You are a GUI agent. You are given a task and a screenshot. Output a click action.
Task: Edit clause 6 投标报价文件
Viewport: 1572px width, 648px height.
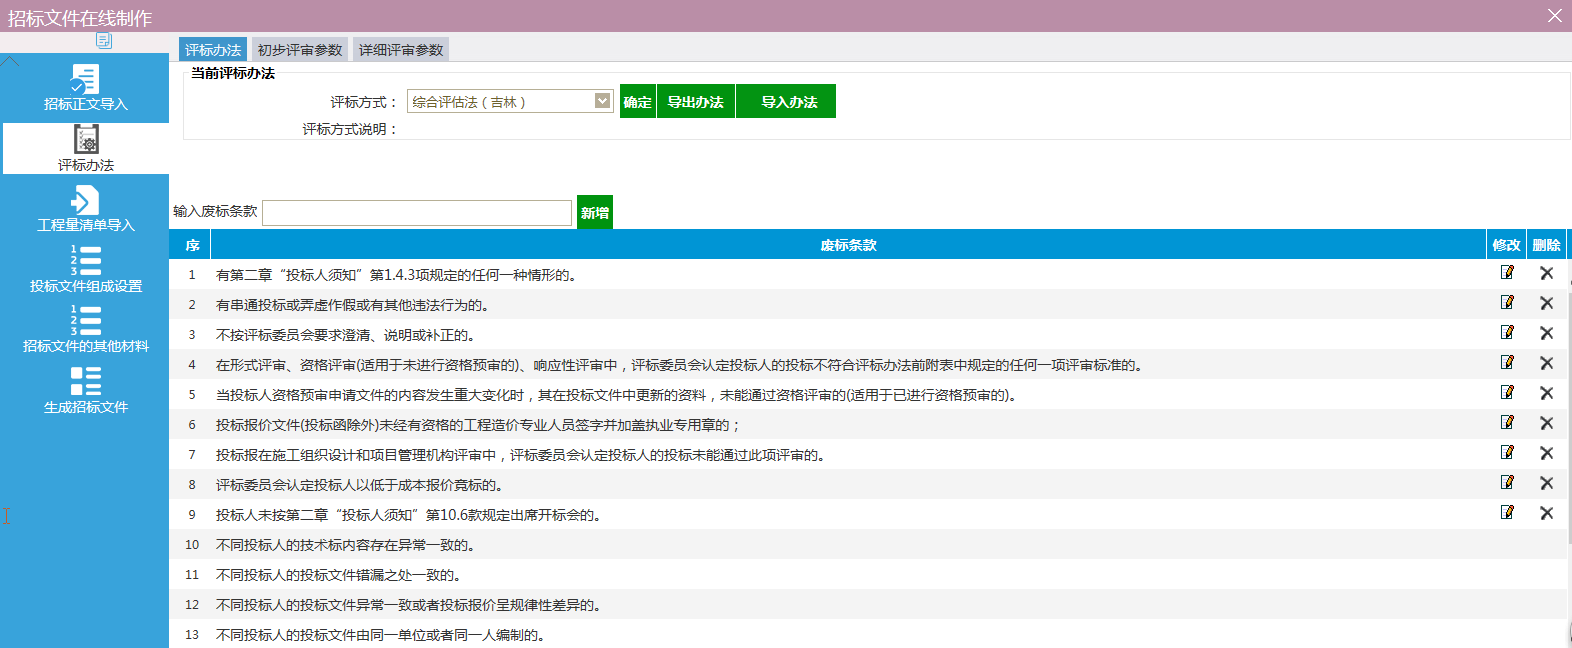click(x=1507, y=423)
